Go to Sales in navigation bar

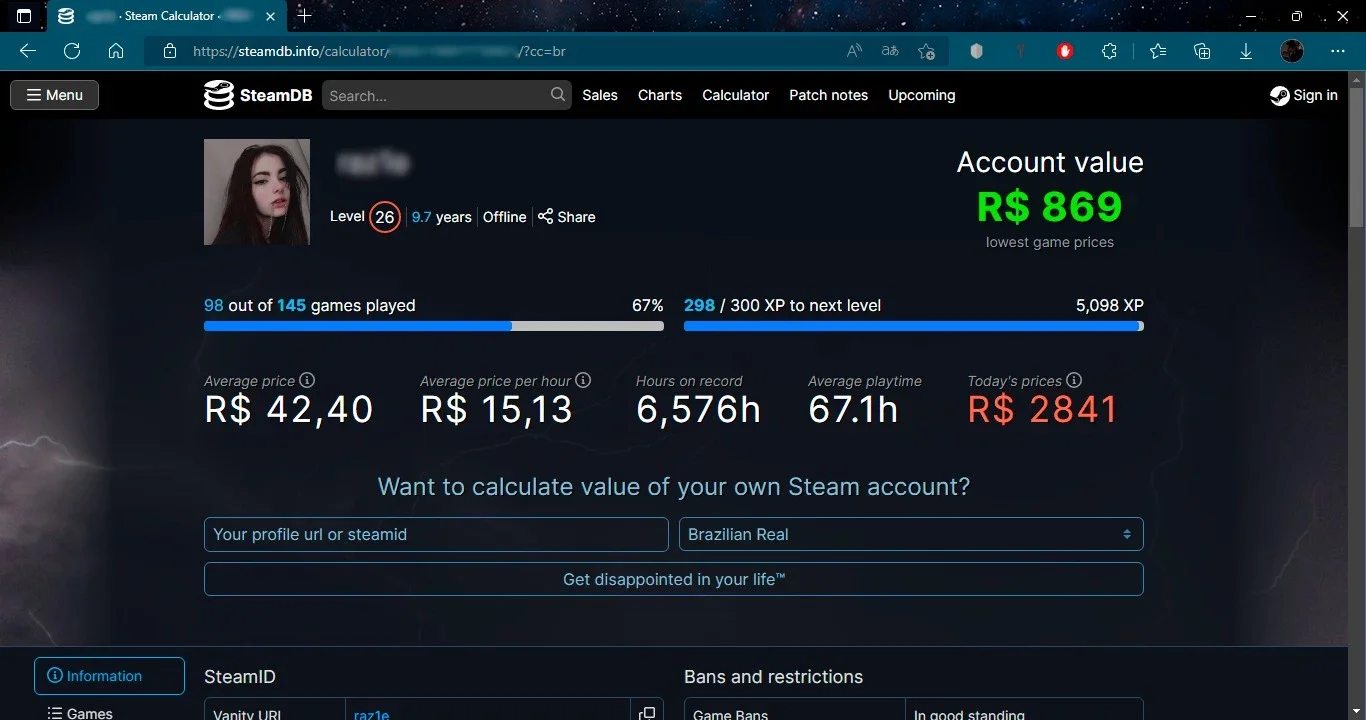[x=600, y=95]
